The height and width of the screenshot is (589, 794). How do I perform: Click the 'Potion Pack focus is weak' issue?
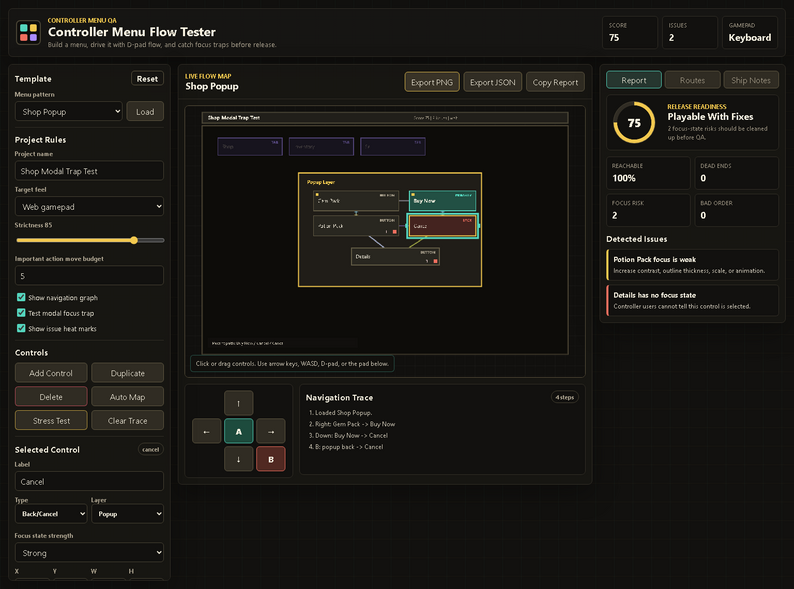click(x=692, y=264)
